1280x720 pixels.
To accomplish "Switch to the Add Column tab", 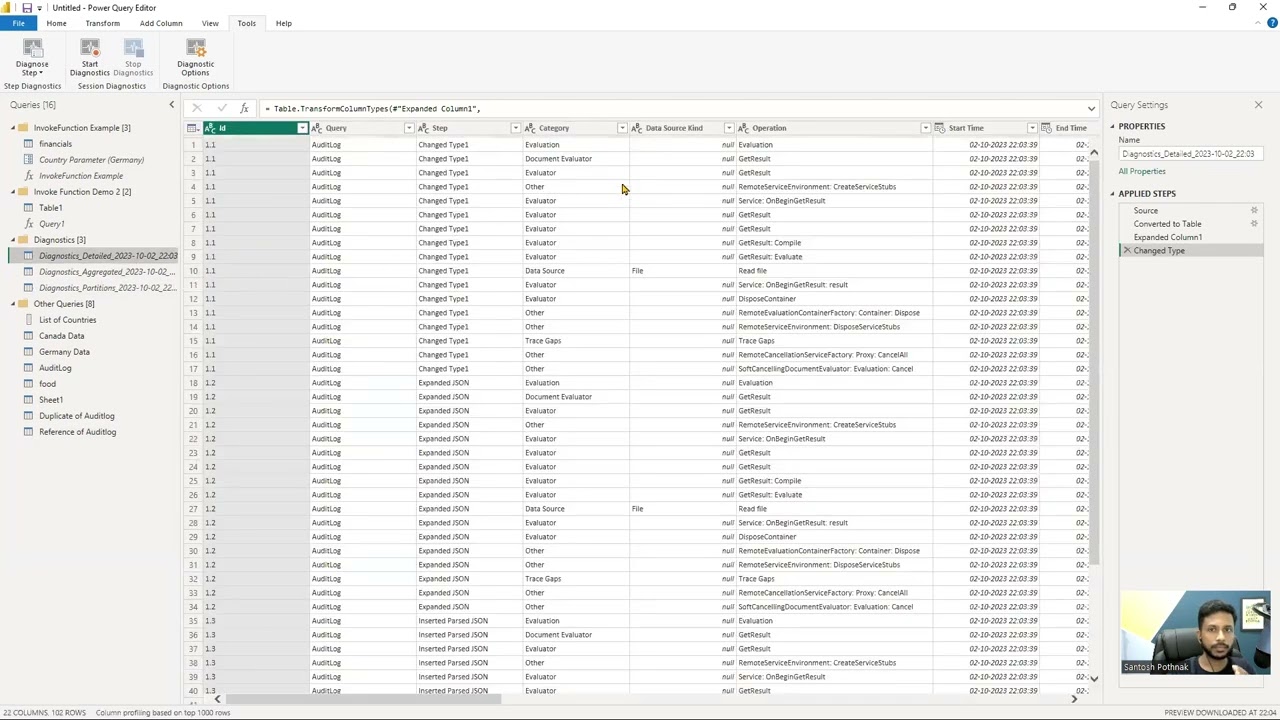I will pyautogui.click(x=161, y=23).
